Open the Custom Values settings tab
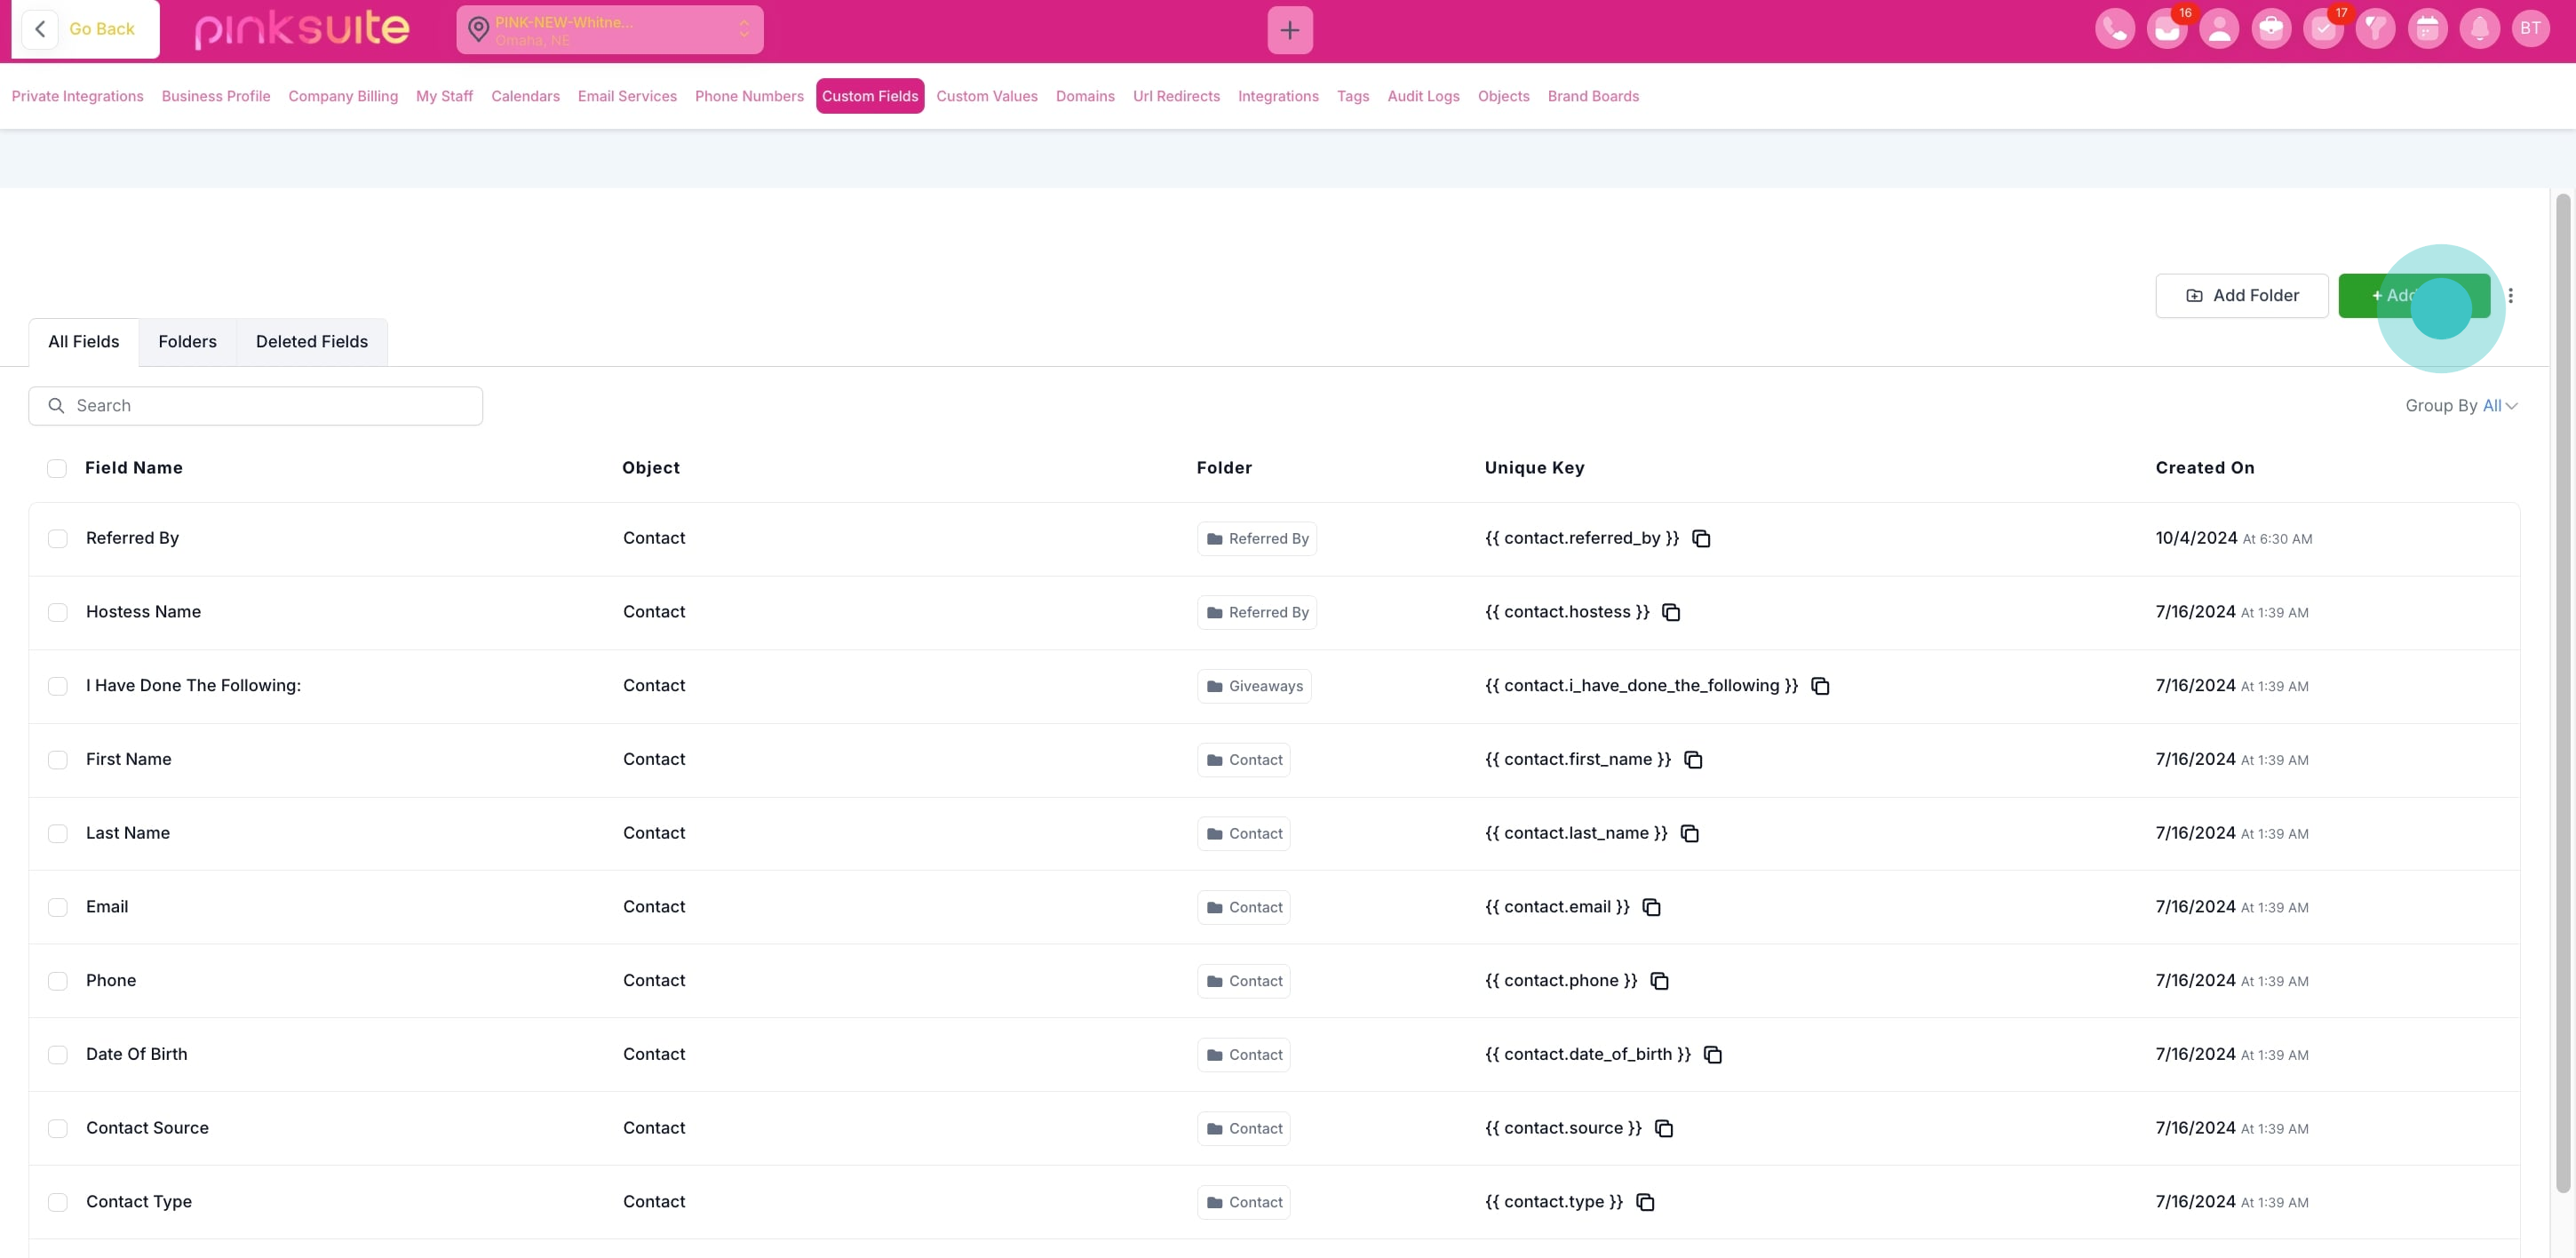Screen dimensions: 2576x1258 (x=986, y=96)
